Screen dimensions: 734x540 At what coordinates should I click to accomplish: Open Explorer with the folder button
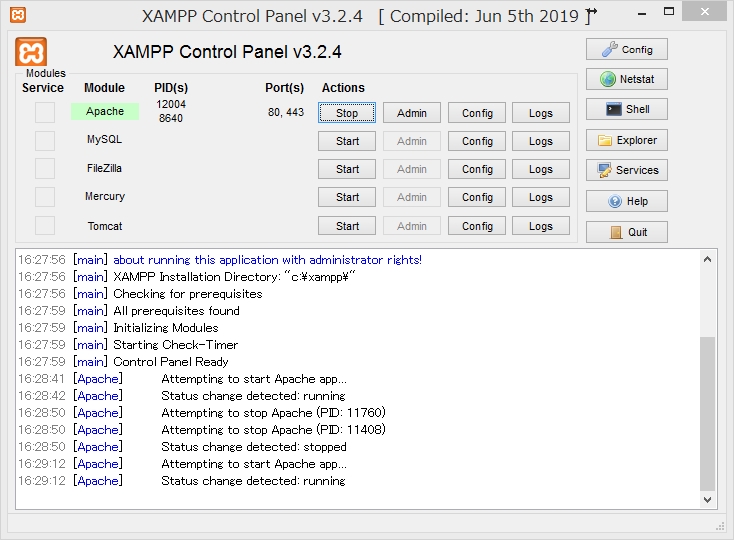click(627, 140)
